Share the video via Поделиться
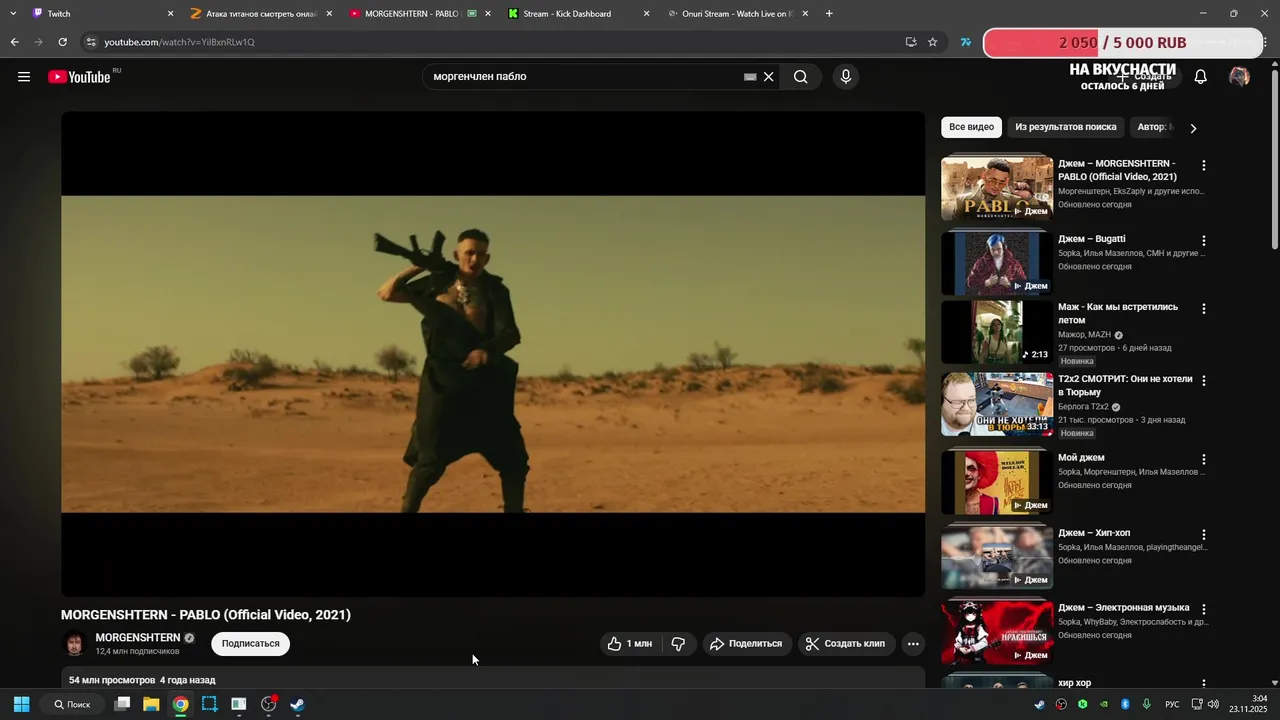This screenshot has width=1280, height=720. click(747, 644)
